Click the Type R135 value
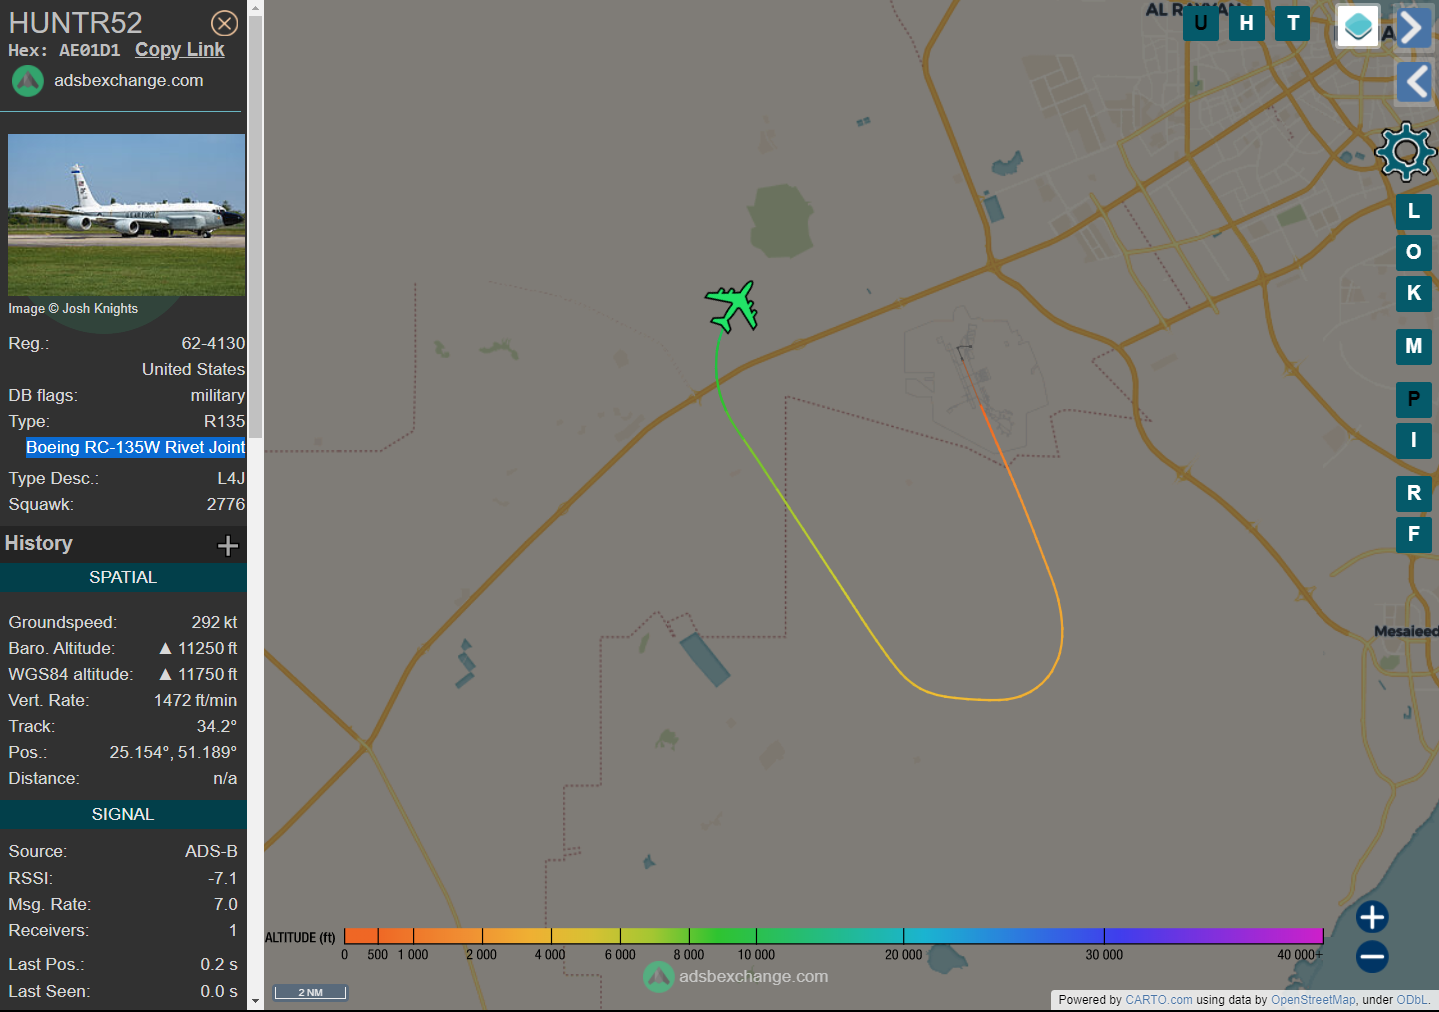 coord(224,421)
